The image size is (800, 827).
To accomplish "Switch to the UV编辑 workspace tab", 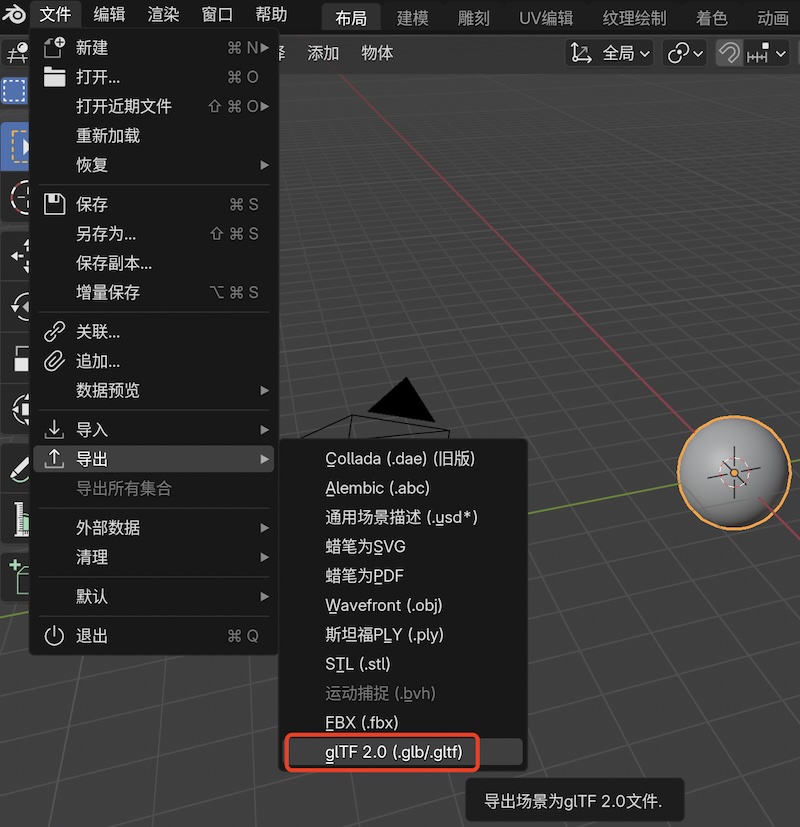I will [546, 18].
